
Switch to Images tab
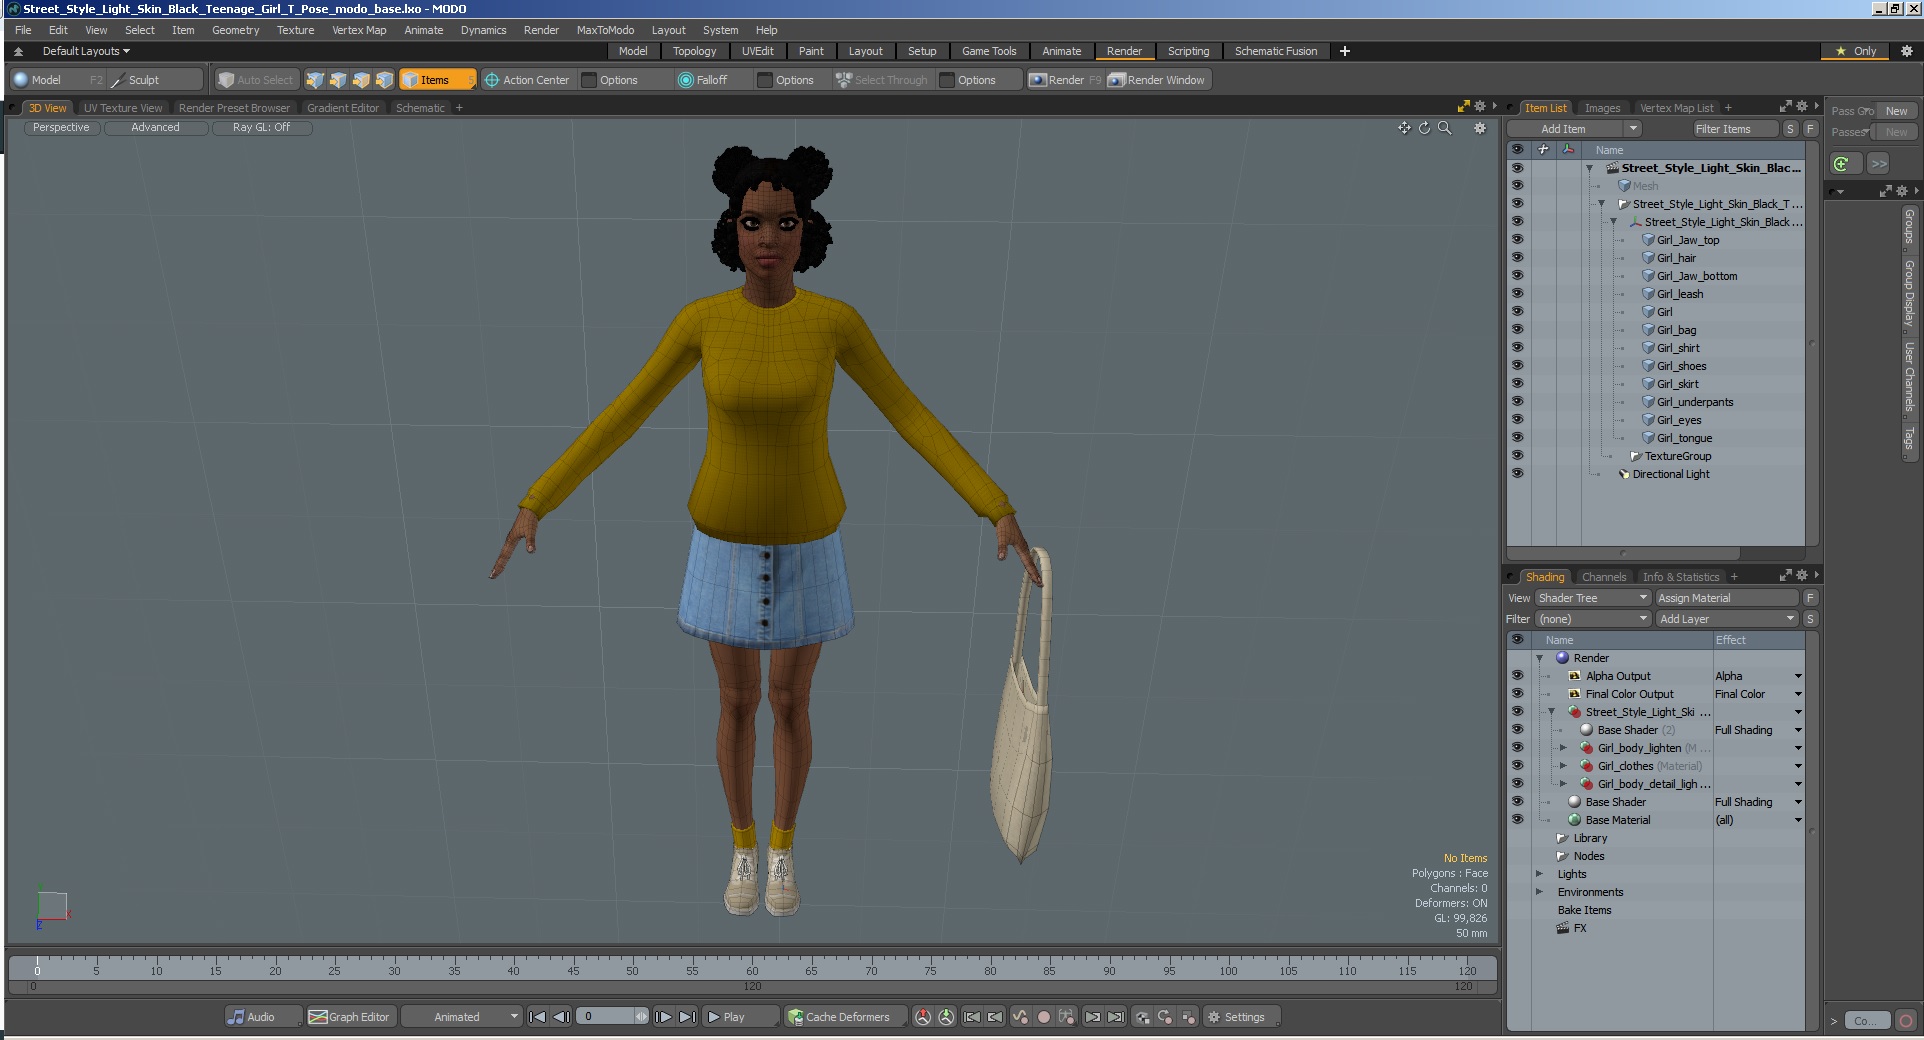tap(1602, 108)
